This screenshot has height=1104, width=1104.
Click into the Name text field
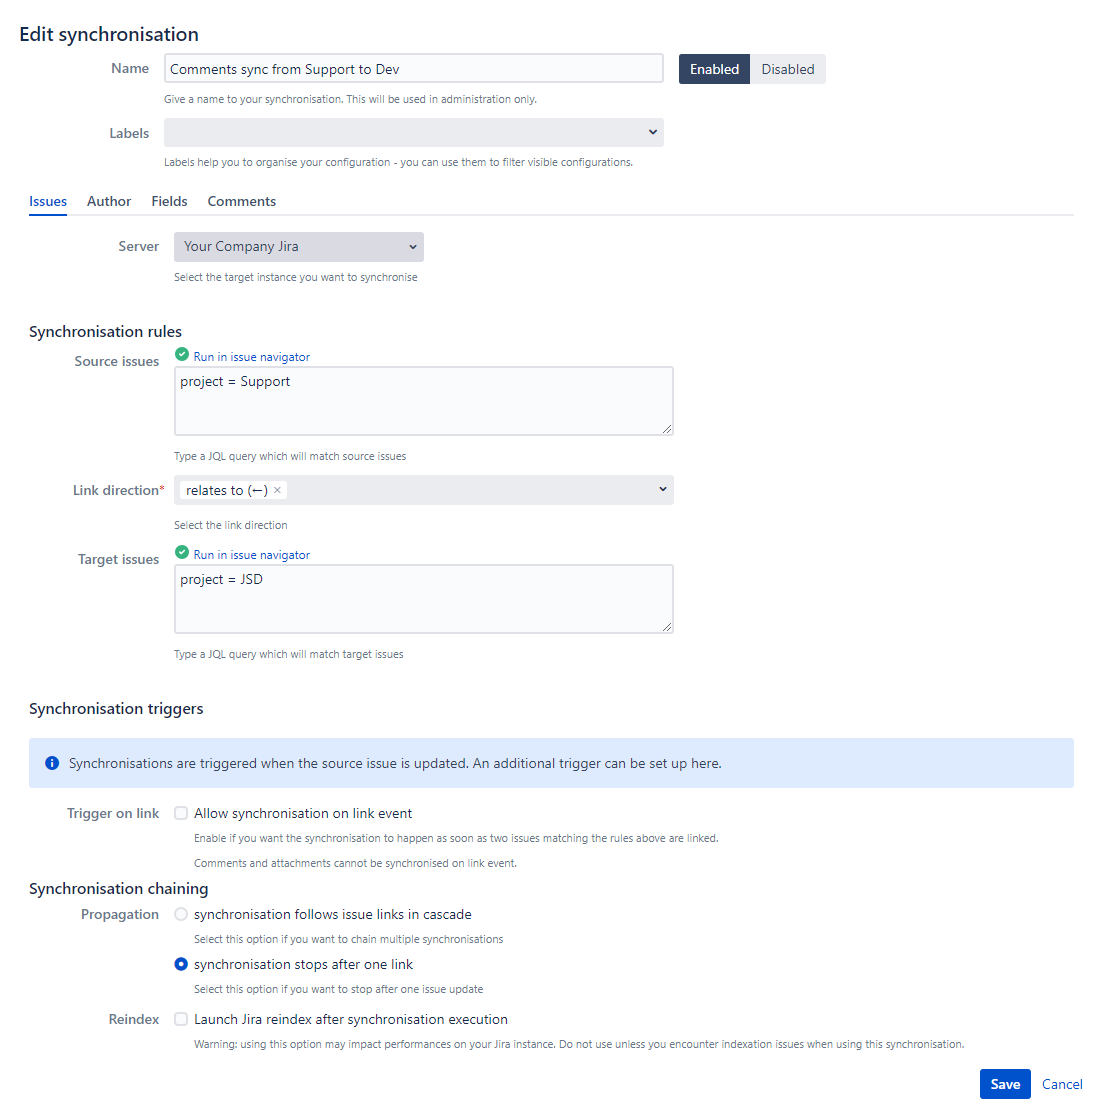click(414, 69)
